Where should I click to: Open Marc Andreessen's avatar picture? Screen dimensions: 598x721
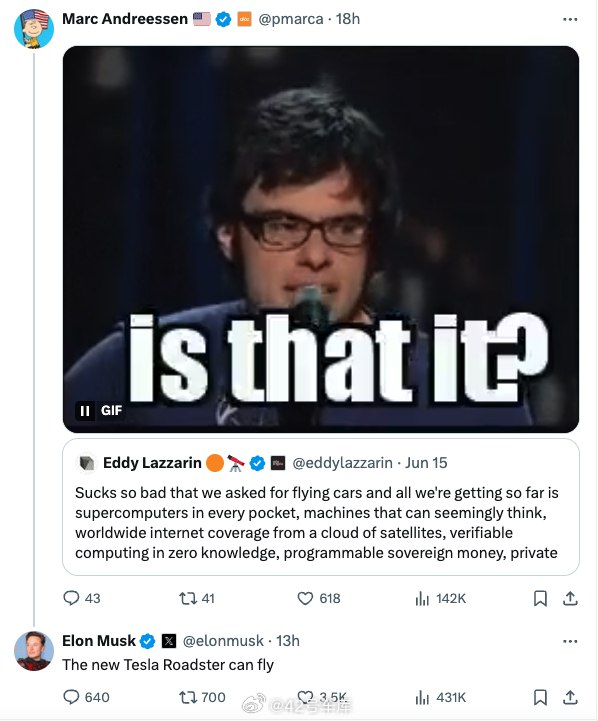34,29
